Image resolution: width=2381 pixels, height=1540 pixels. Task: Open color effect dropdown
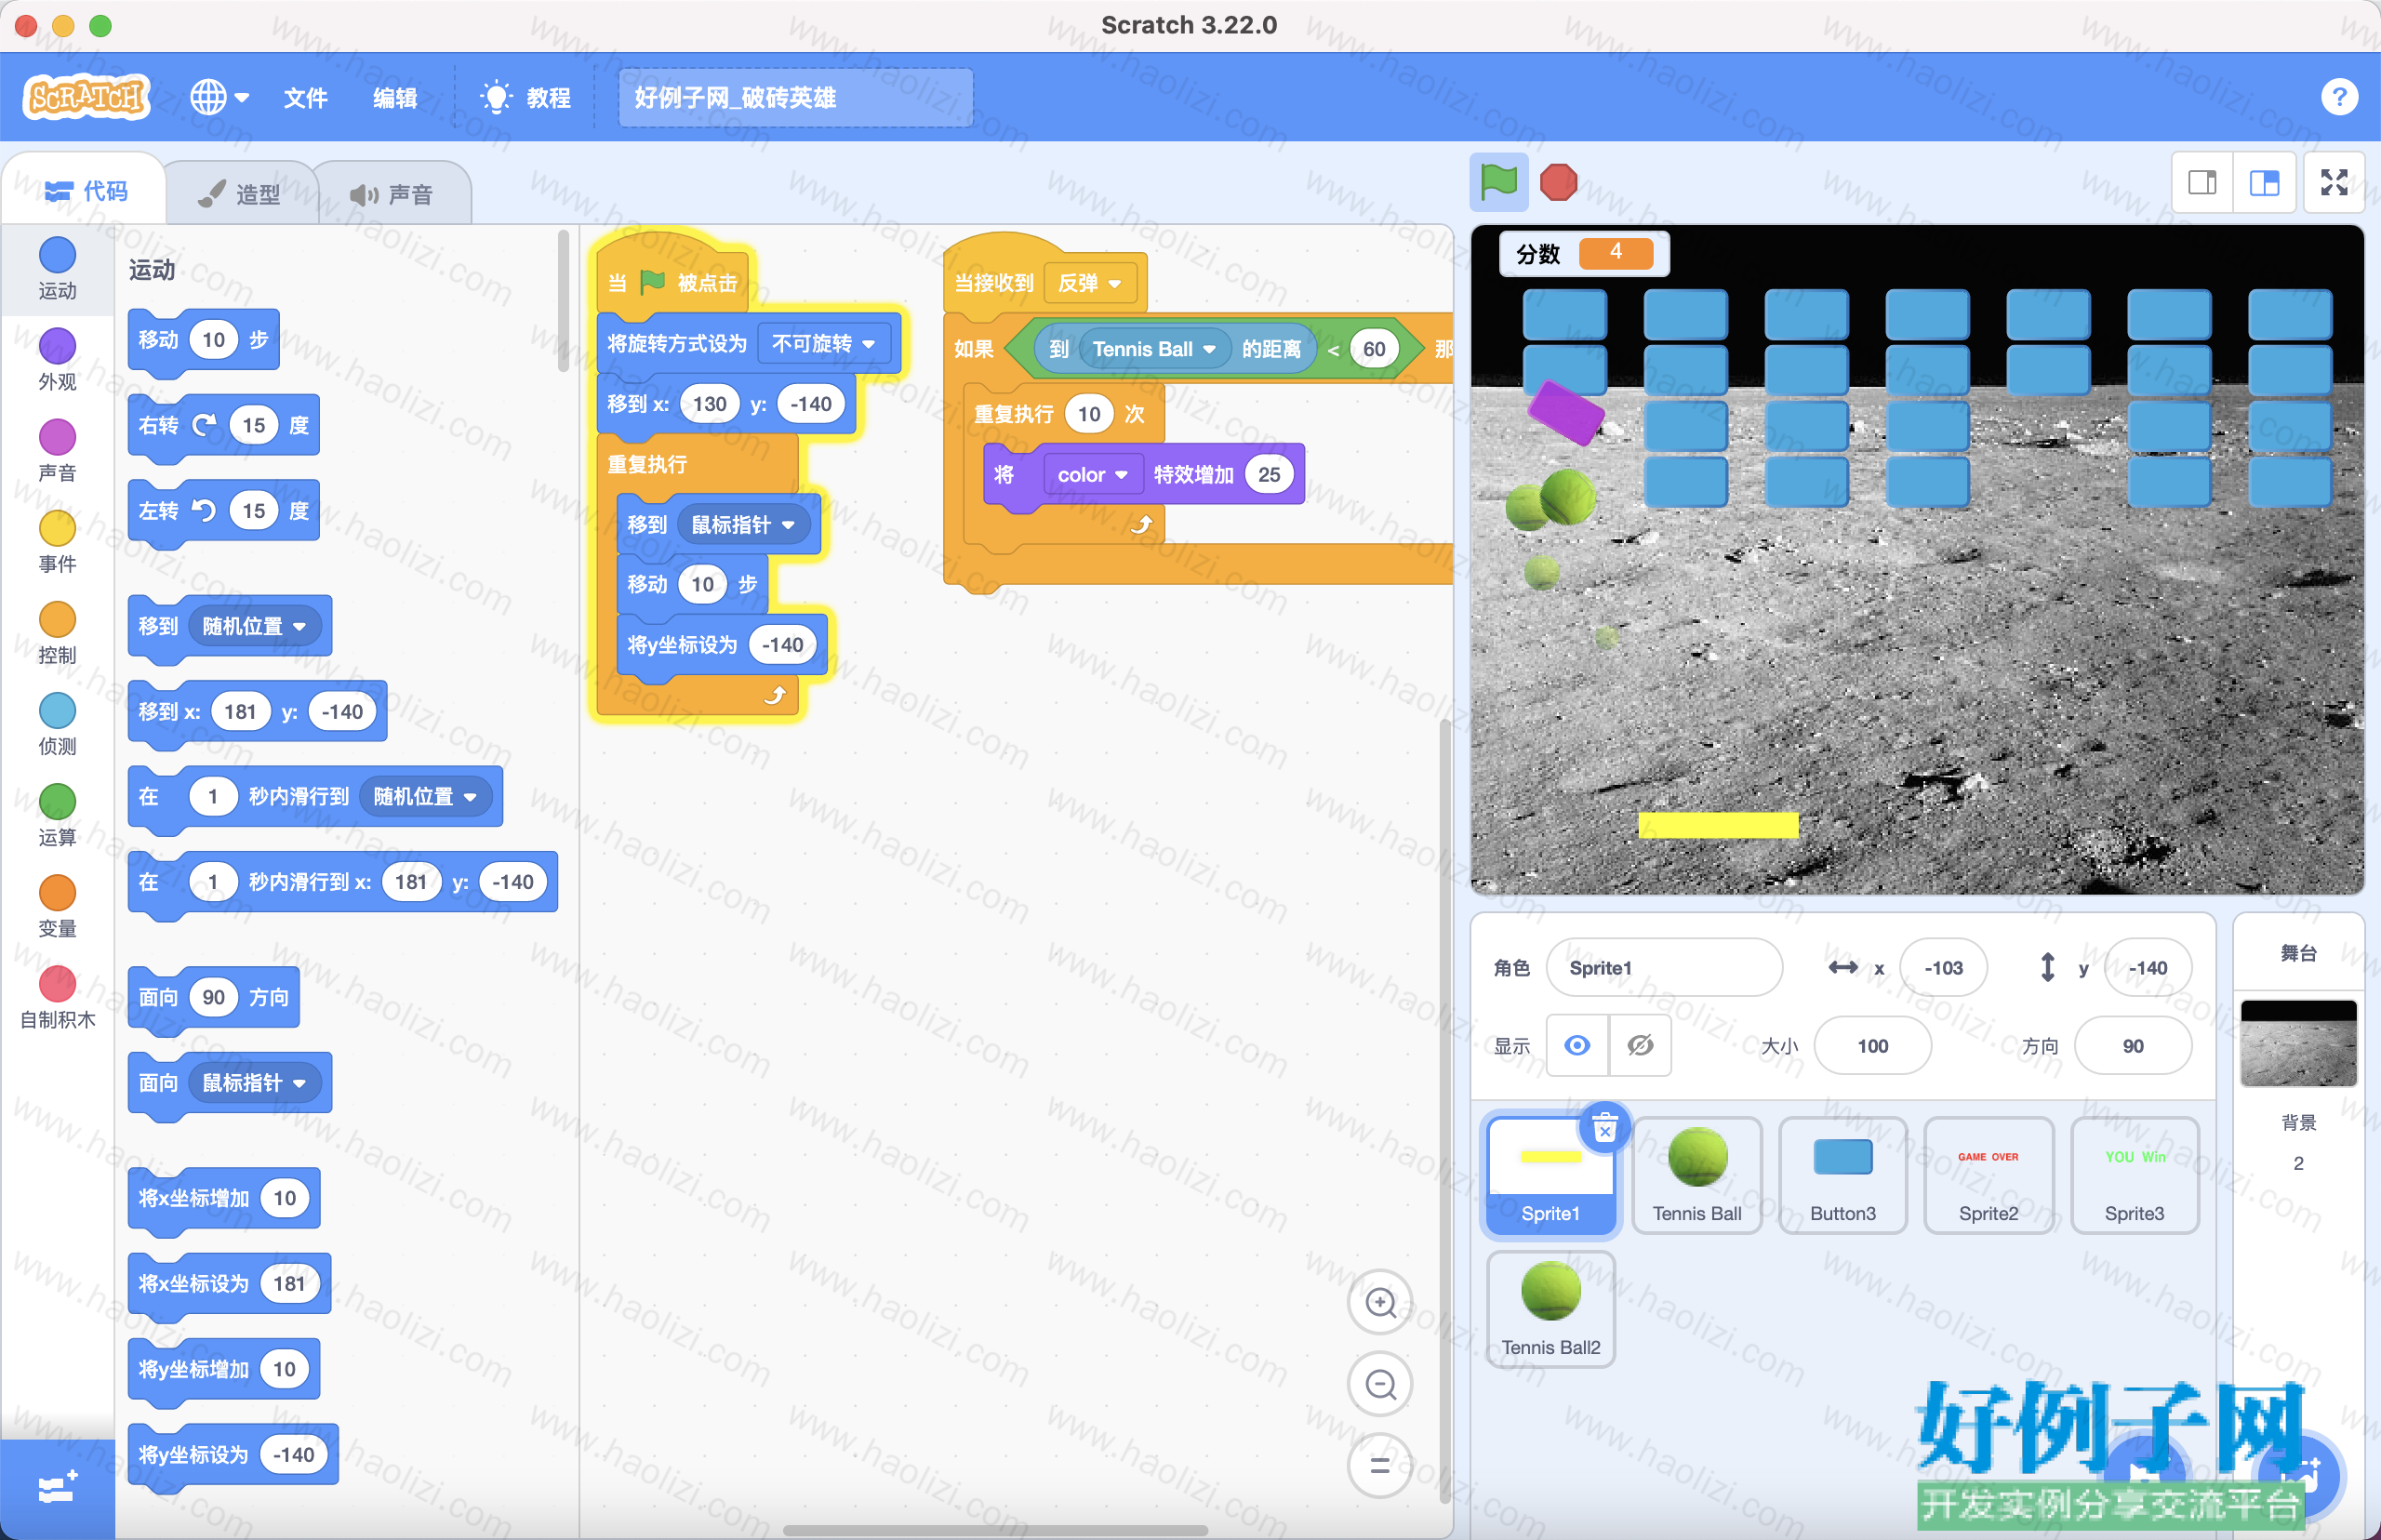[x=1092, y=475]
